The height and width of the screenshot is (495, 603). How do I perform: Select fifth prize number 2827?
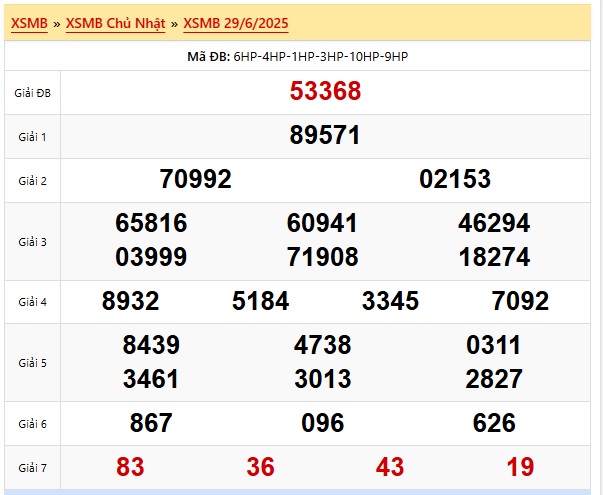click(494, 379)
